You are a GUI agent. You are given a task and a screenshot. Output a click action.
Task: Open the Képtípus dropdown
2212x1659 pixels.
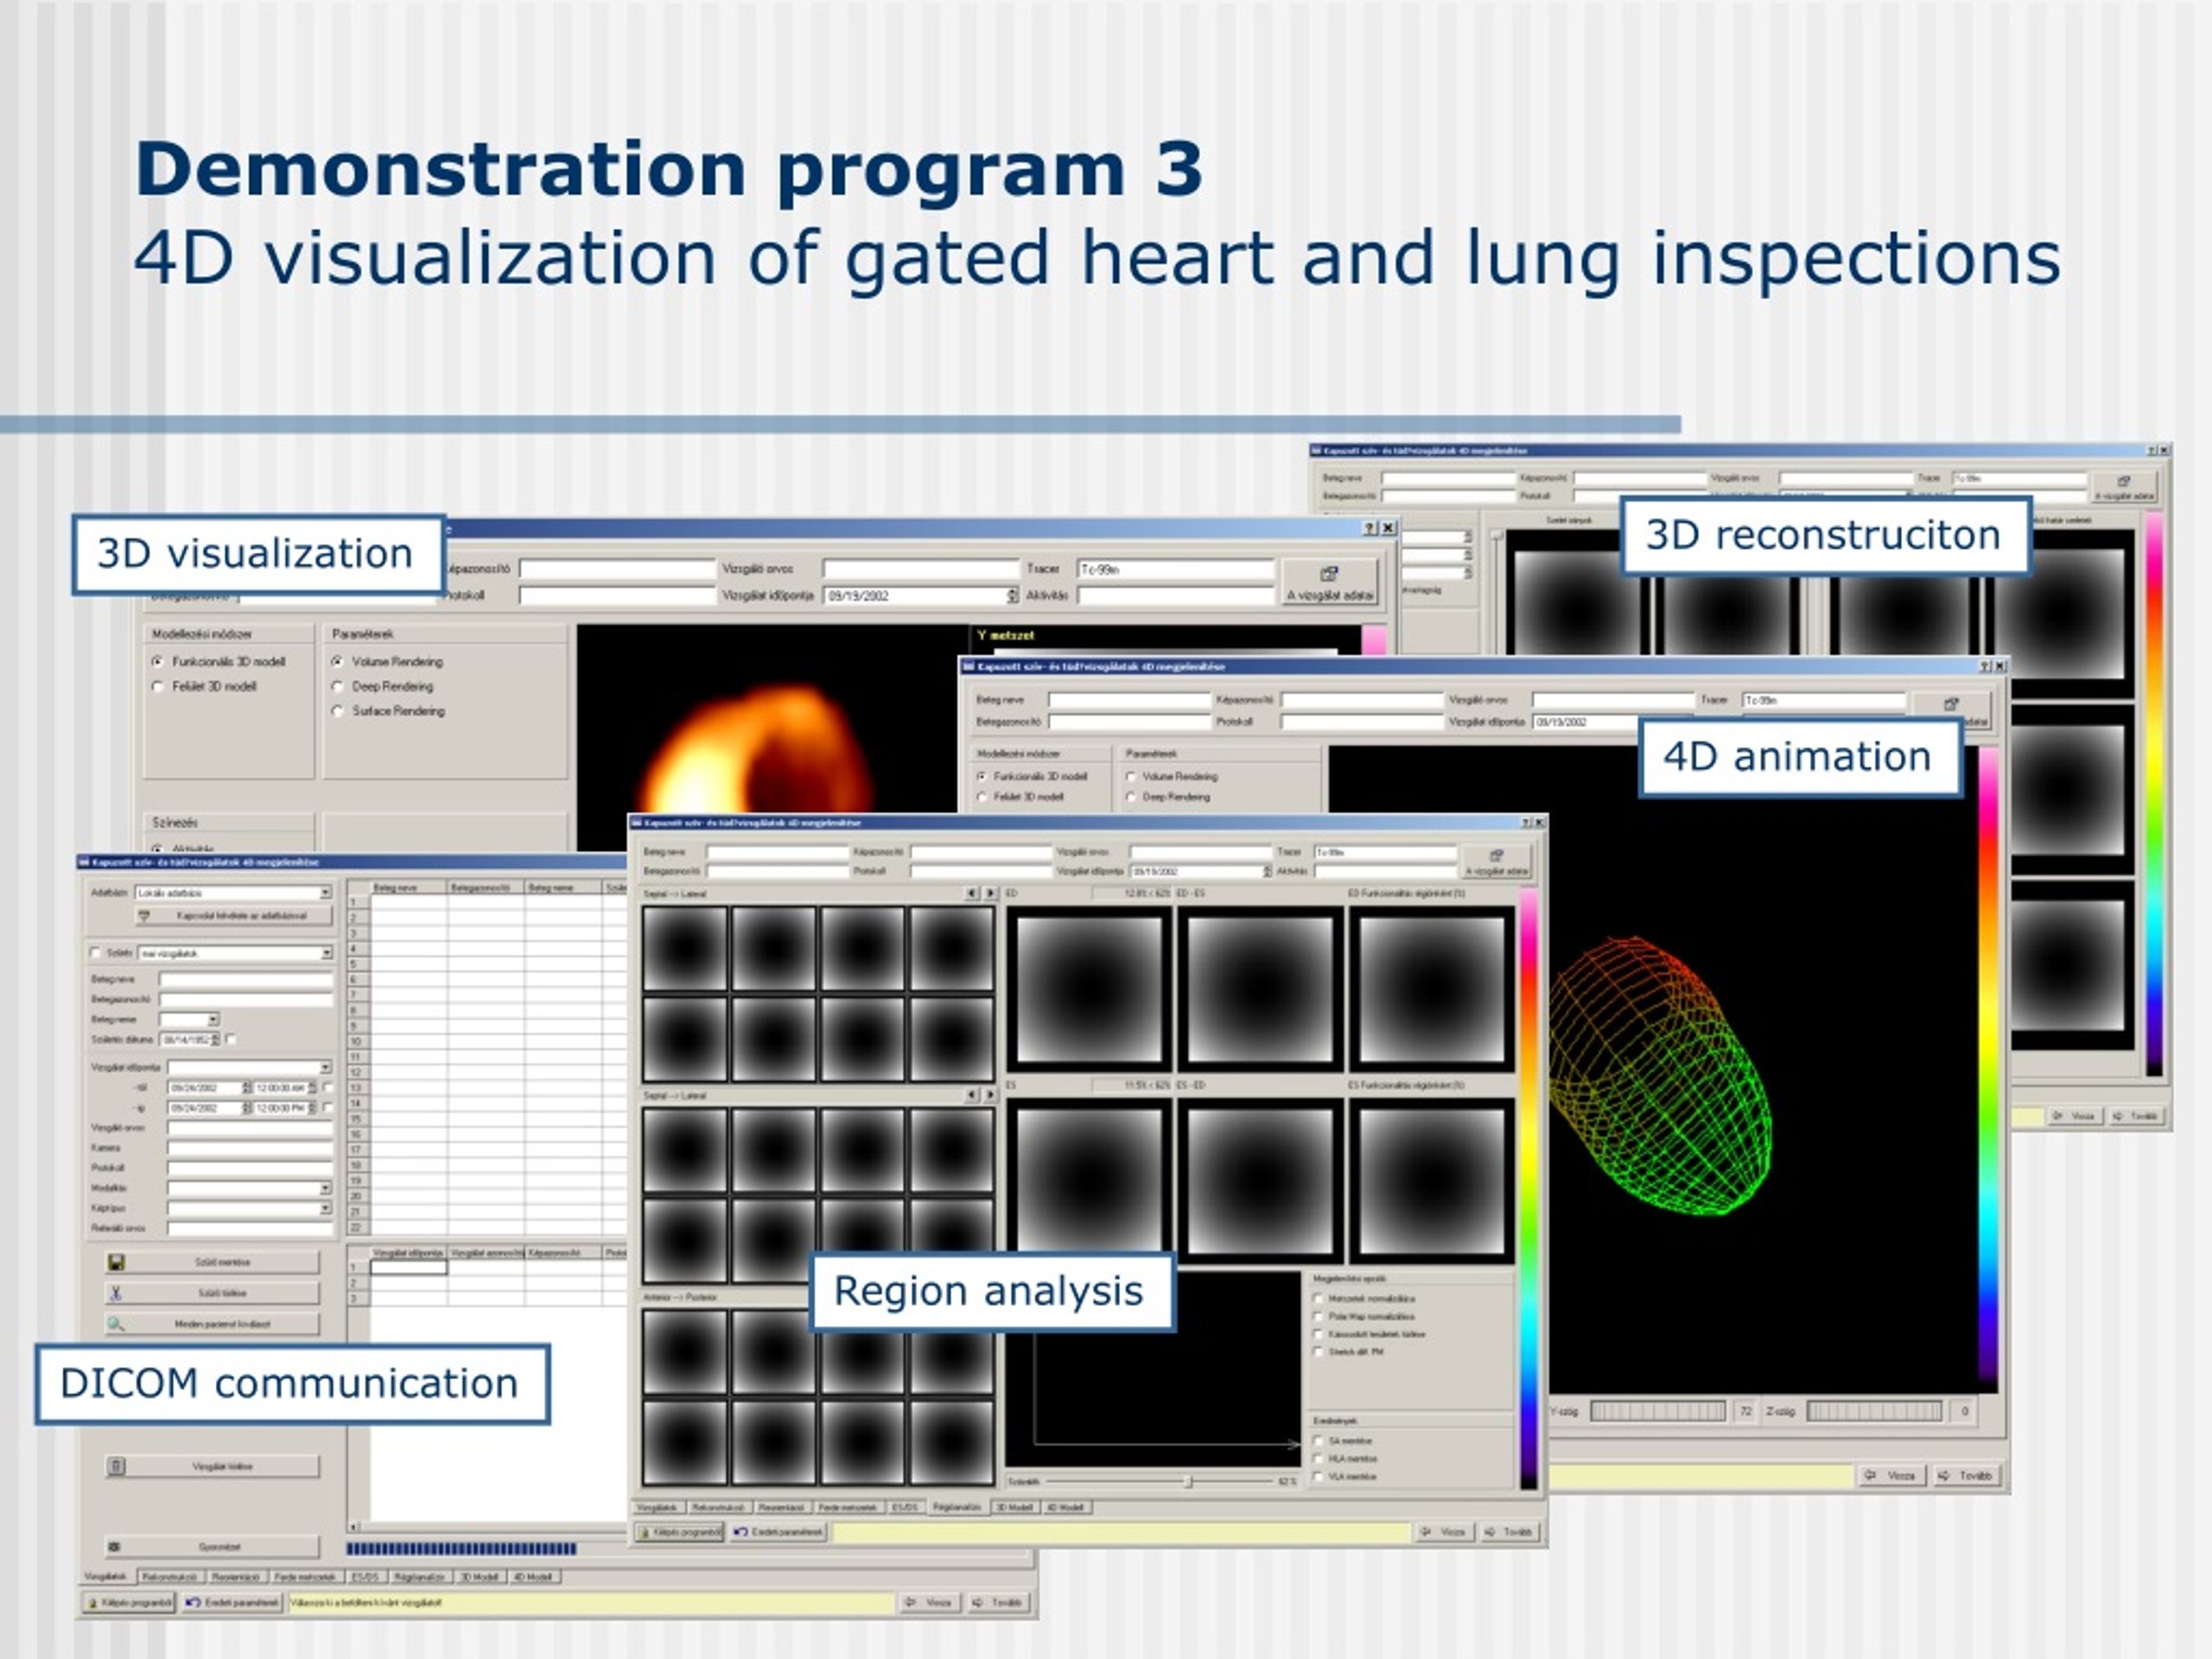pos(325,1208)
